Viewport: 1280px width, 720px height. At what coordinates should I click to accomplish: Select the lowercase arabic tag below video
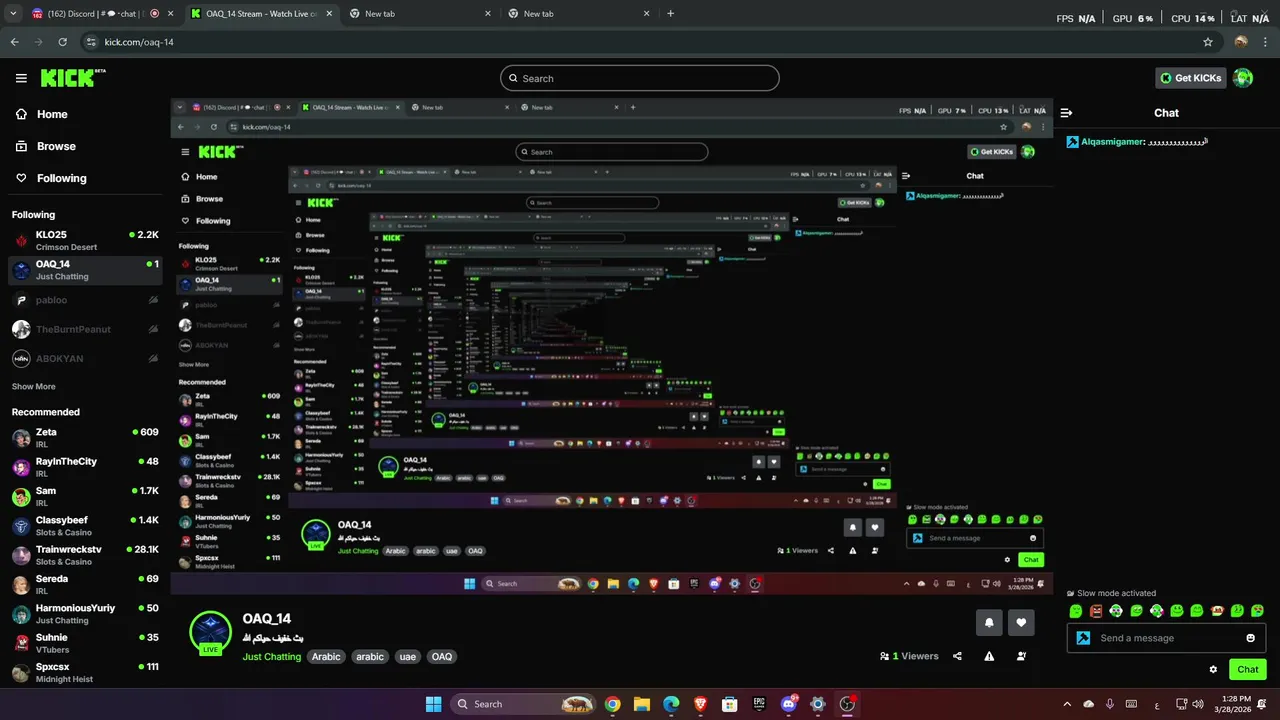[370, 657]
